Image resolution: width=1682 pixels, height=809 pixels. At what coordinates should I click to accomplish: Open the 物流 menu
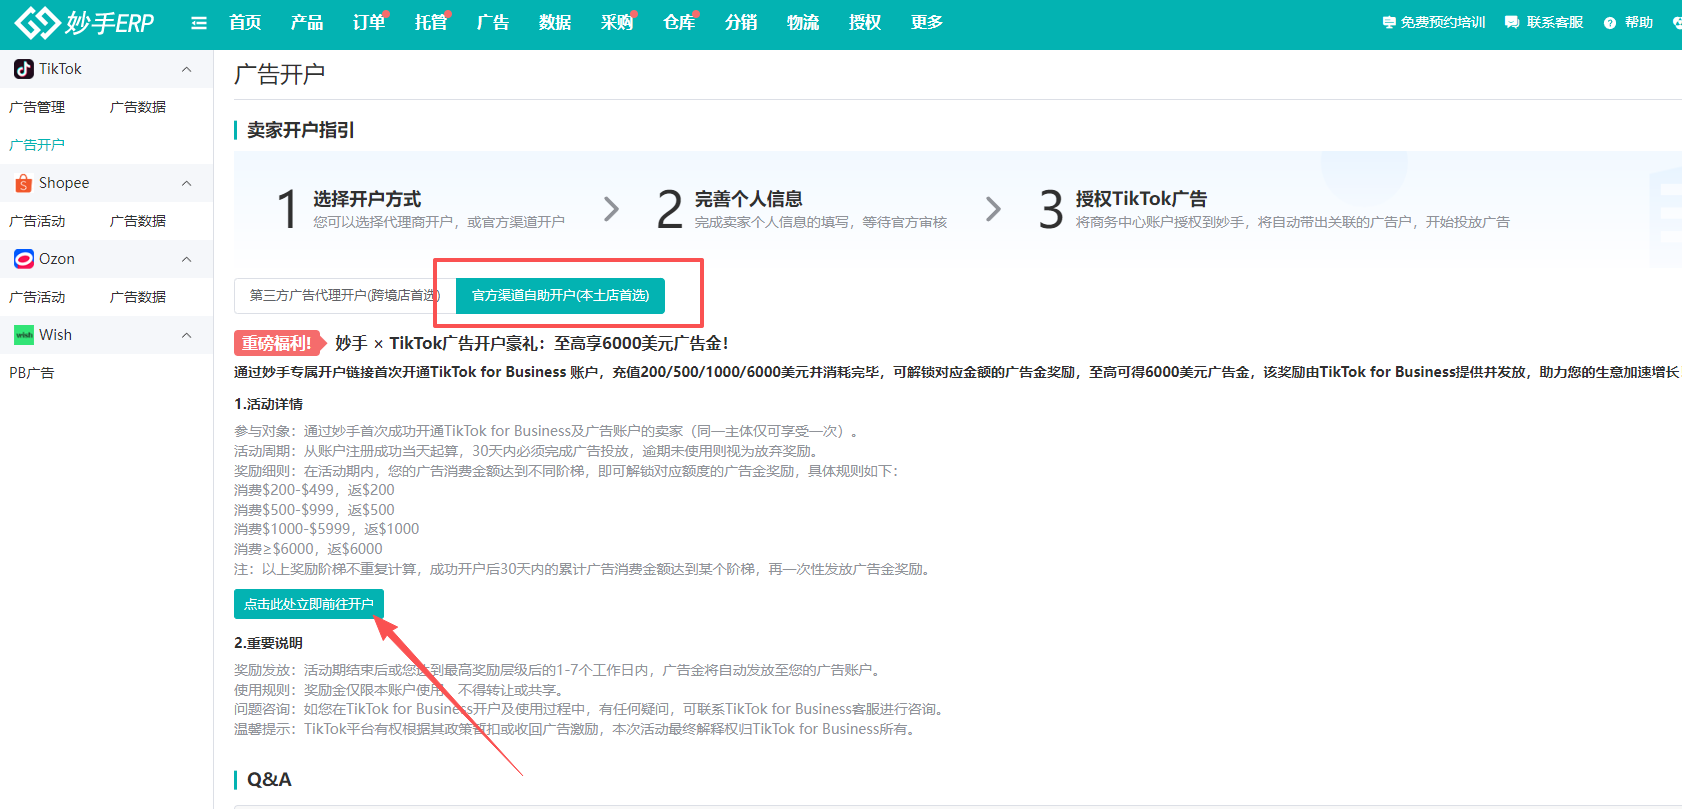803,23
